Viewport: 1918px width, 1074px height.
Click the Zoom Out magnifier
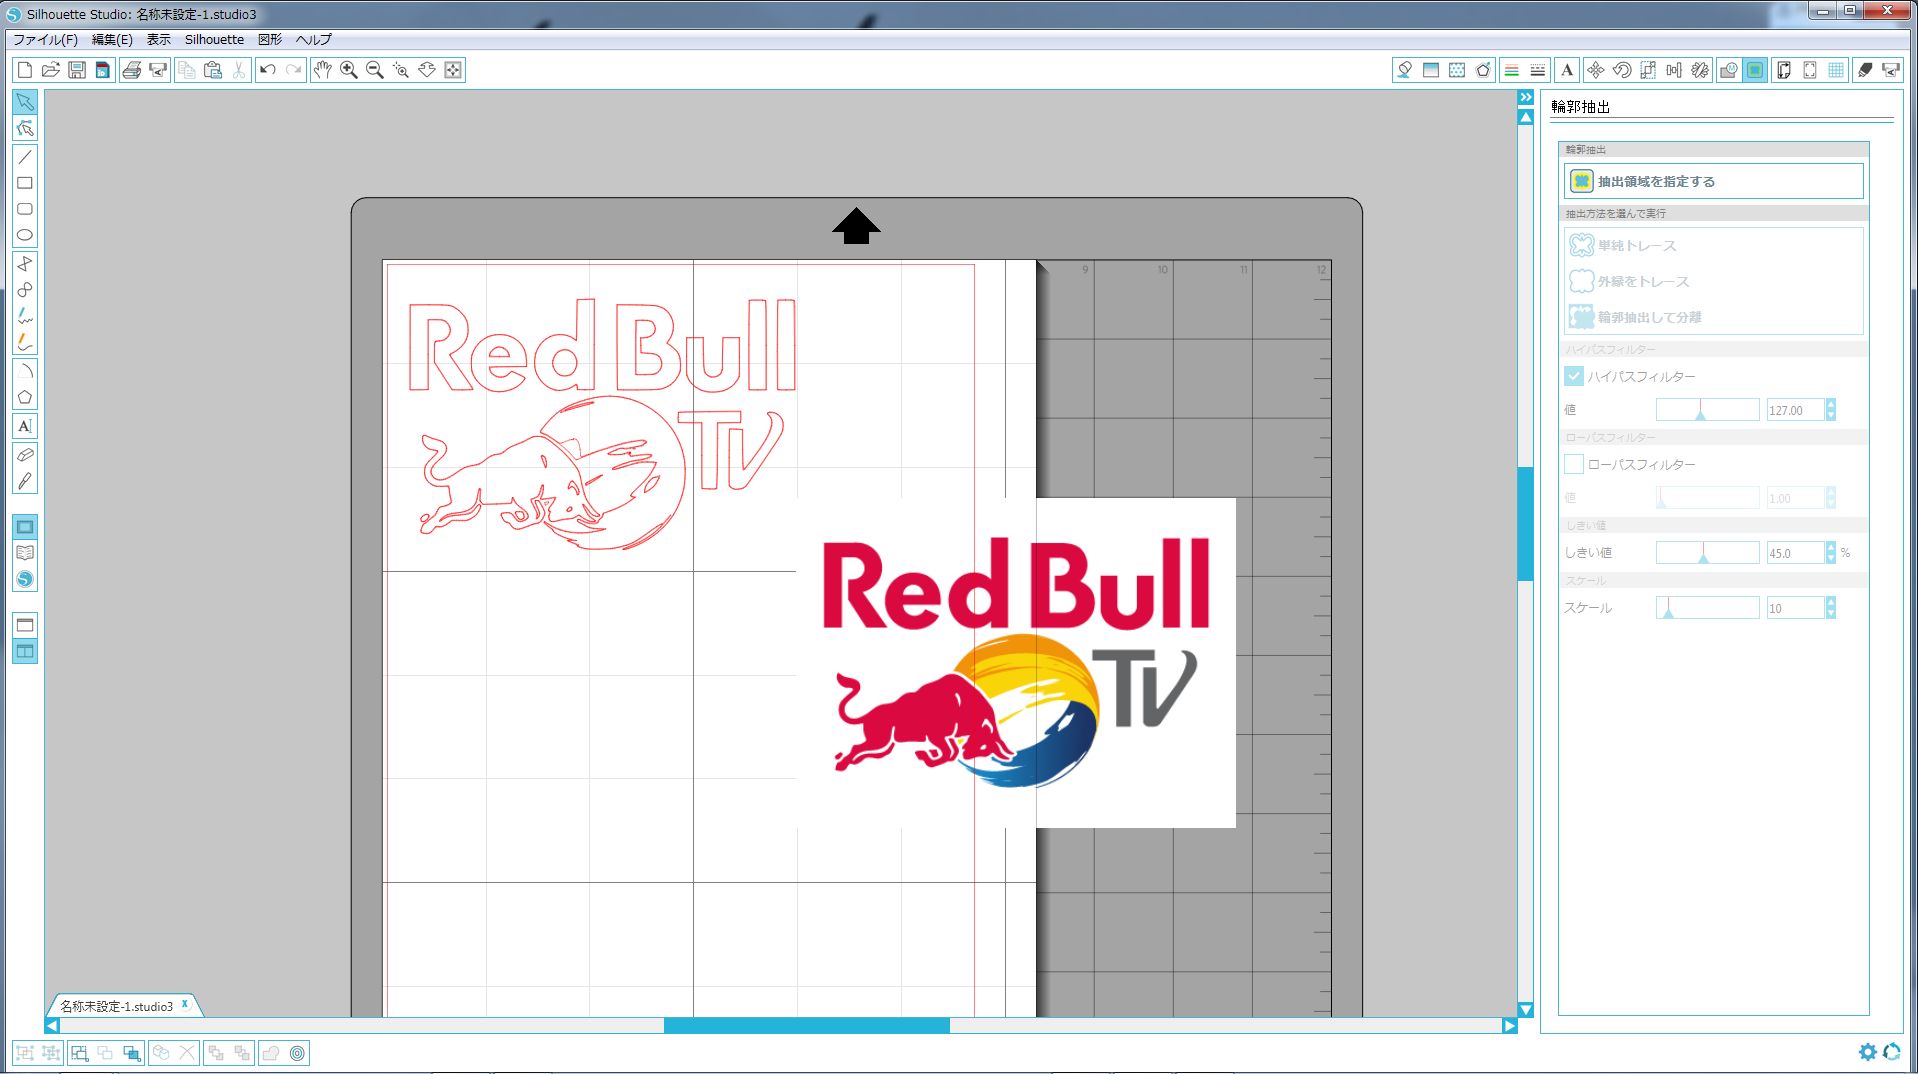(375, 70)
